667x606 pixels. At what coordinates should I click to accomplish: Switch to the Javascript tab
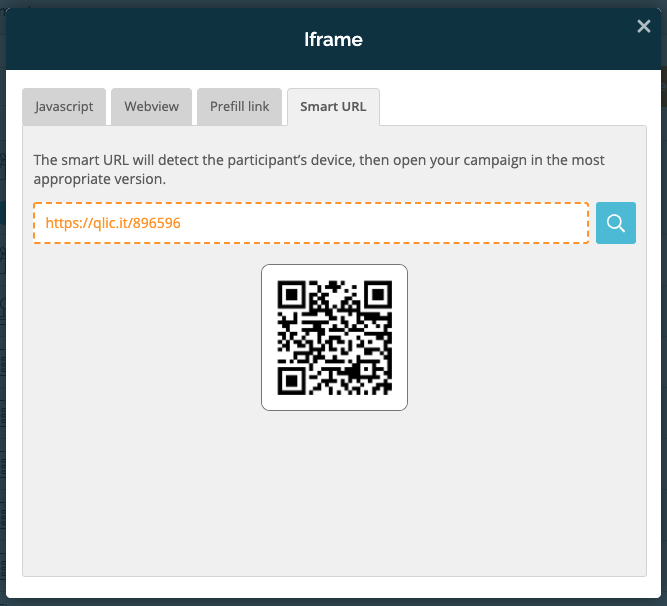tap(64, 107)
